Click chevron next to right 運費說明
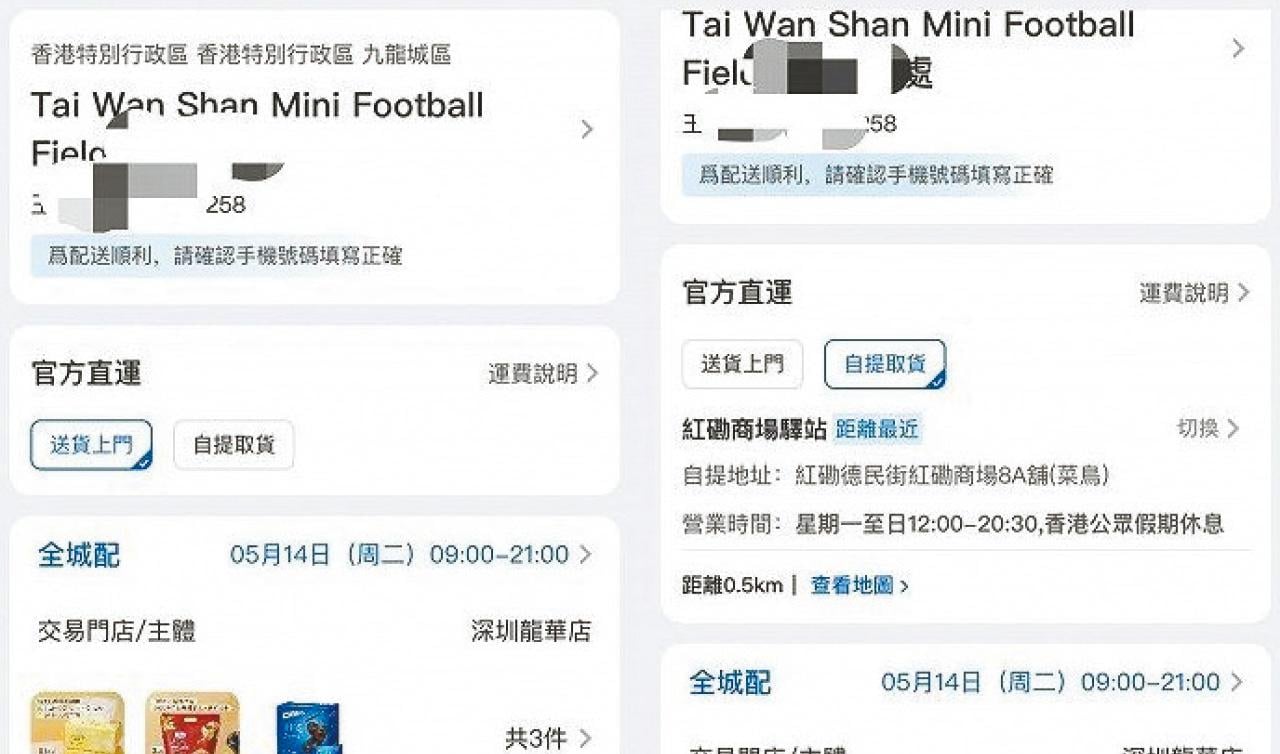 tap(1243, 293)
